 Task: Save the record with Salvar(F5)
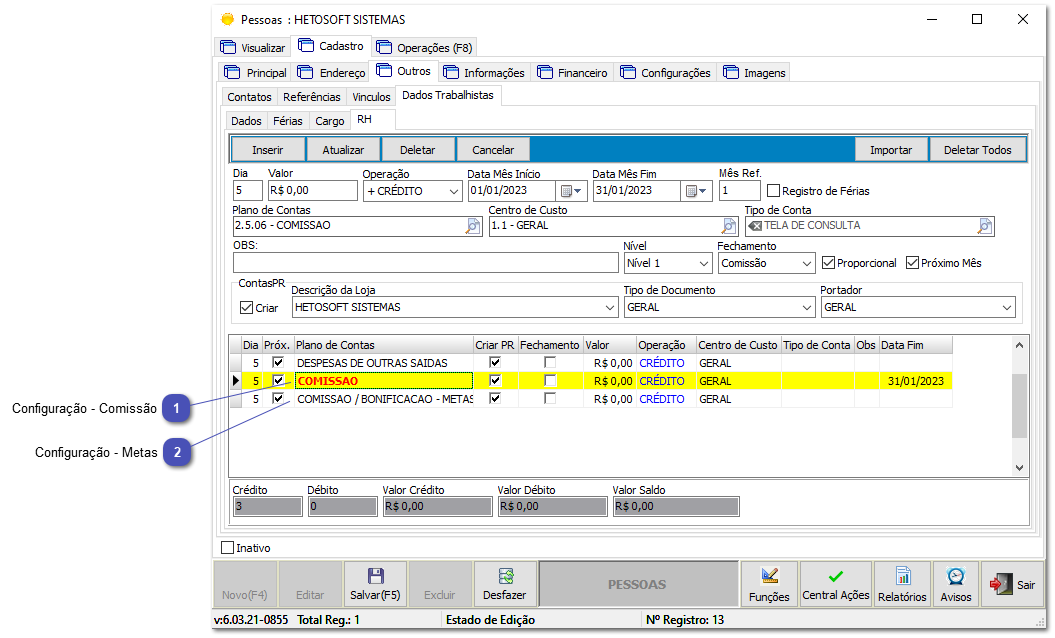pyautogui.click(x=375, y=584)
